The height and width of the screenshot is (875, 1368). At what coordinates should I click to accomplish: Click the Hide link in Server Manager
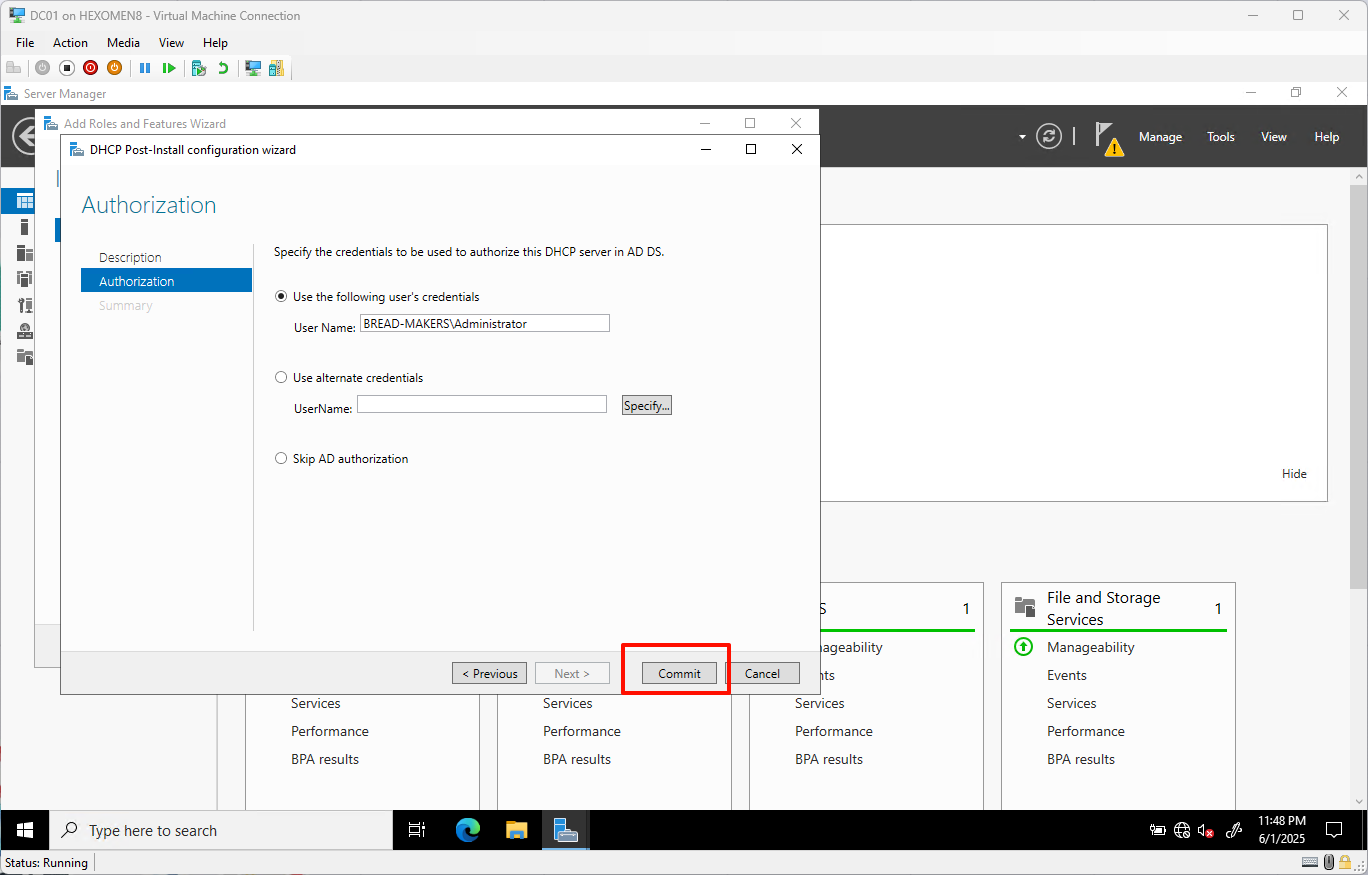[1294, 474]
